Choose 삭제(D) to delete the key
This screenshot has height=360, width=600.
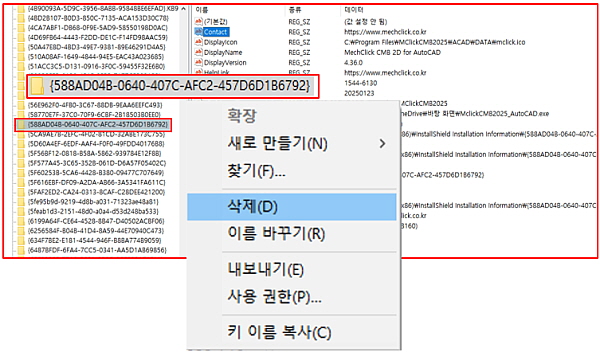pyautogui.click(x=292, y=207)
